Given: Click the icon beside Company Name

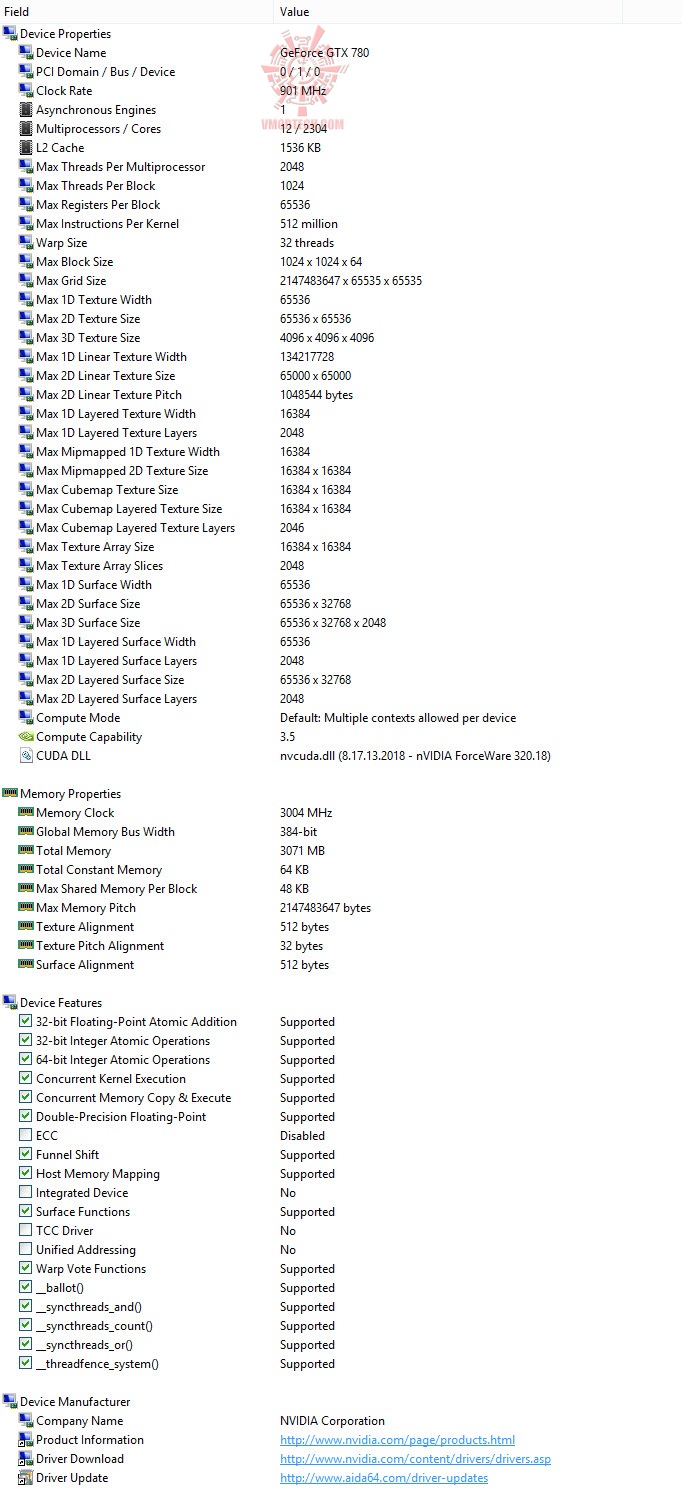Looking at the screenshot, I should (26, 1421).
